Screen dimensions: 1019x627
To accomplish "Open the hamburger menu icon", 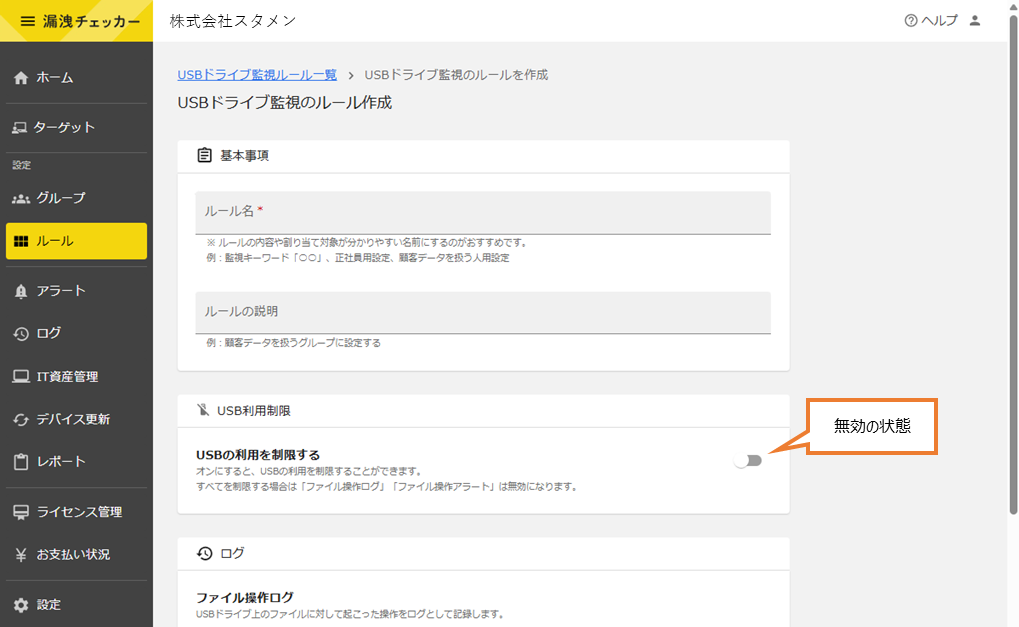I will point(27,21).
